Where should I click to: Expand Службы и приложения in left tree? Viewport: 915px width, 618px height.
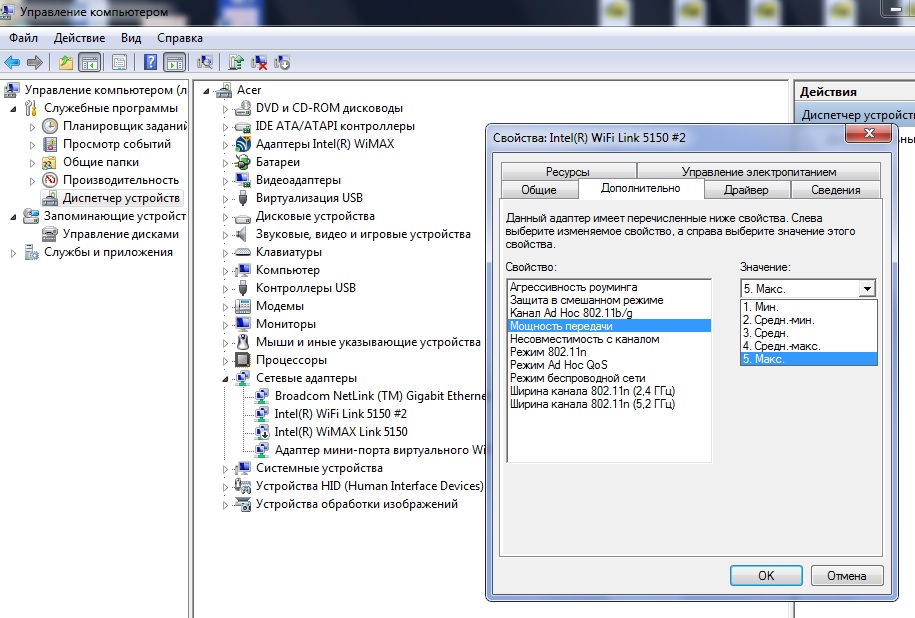coord(14,253)
